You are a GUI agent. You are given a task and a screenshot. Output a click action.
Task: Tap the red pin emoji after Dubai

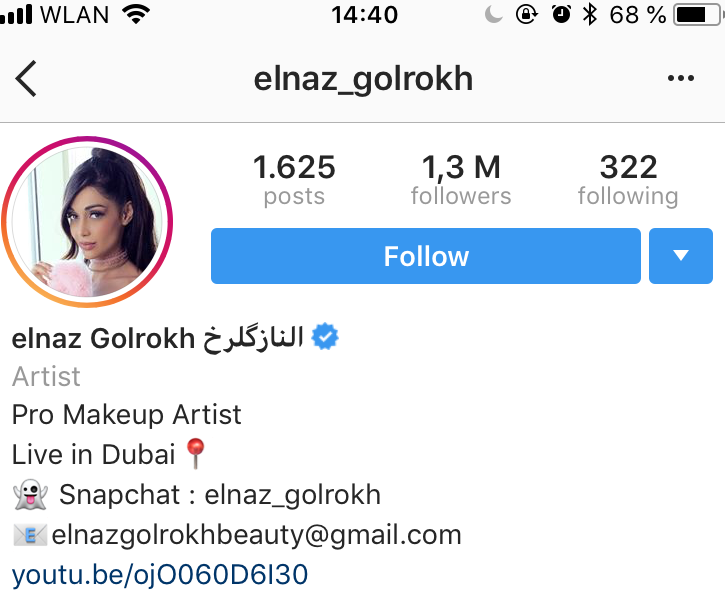point(196,453)
